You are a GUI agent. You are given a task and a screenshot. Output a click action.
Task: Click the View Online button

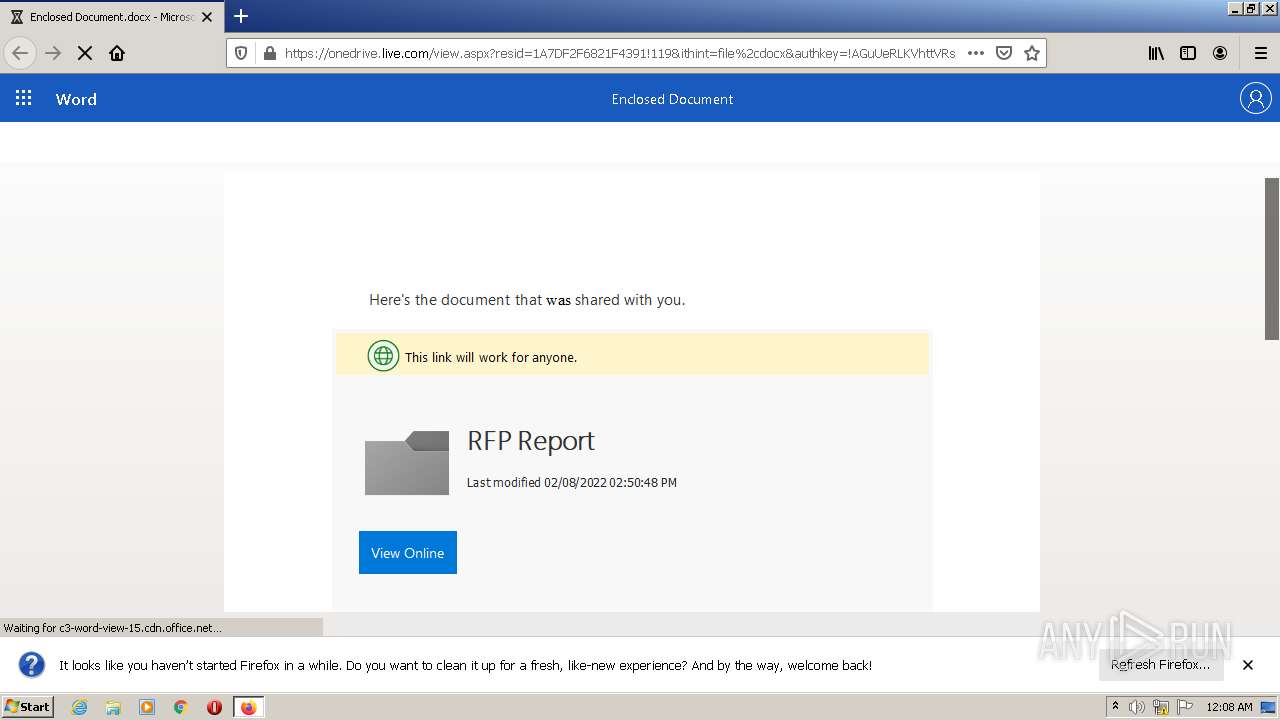(x=408, y=552)
